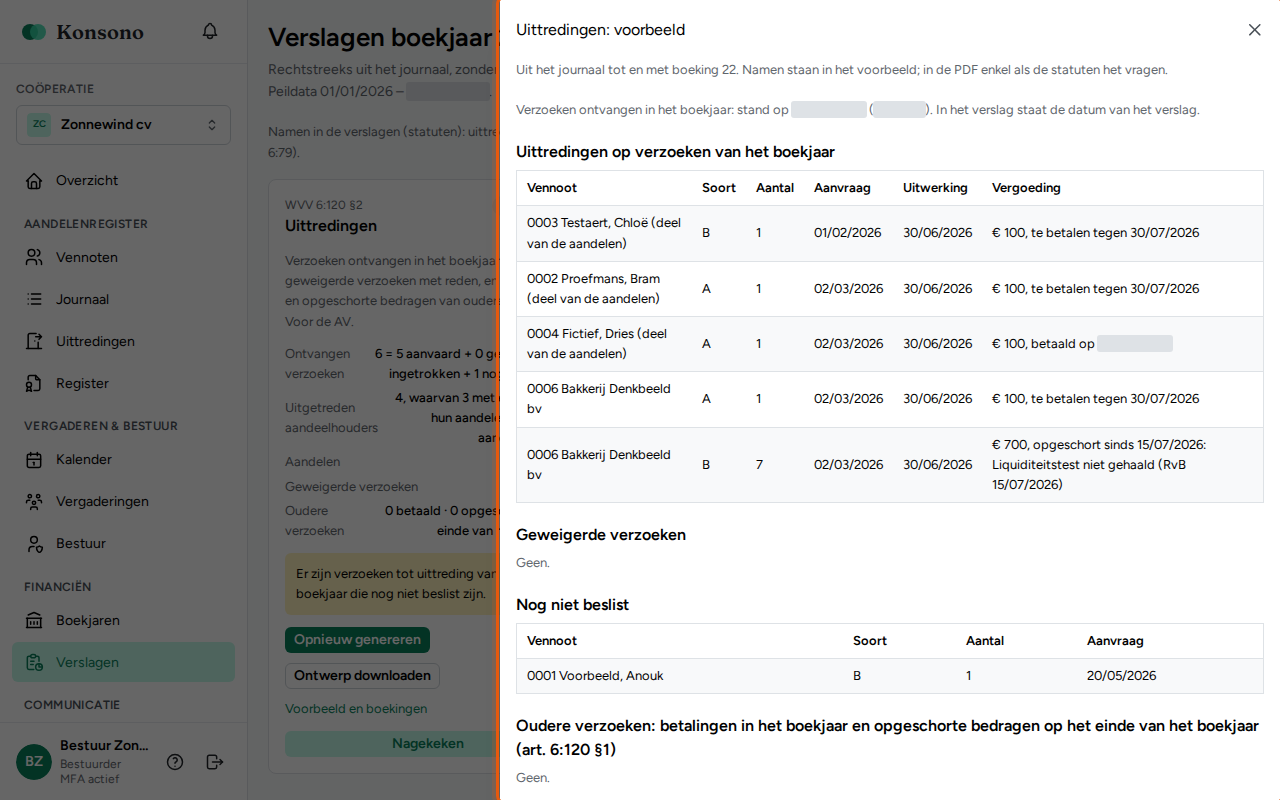This screenshot has width=1280, height=800.
Task: Click the Nagekeken button
Action: [x=390, y=743]
